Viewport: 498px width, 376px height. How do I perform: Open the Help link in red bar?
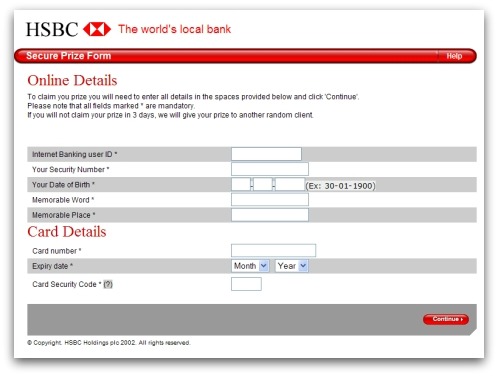(454, 56)
